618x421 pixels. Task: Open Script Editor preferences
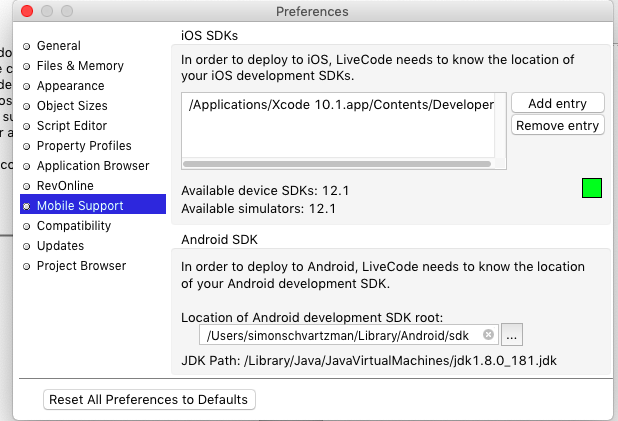coord(71,126)
